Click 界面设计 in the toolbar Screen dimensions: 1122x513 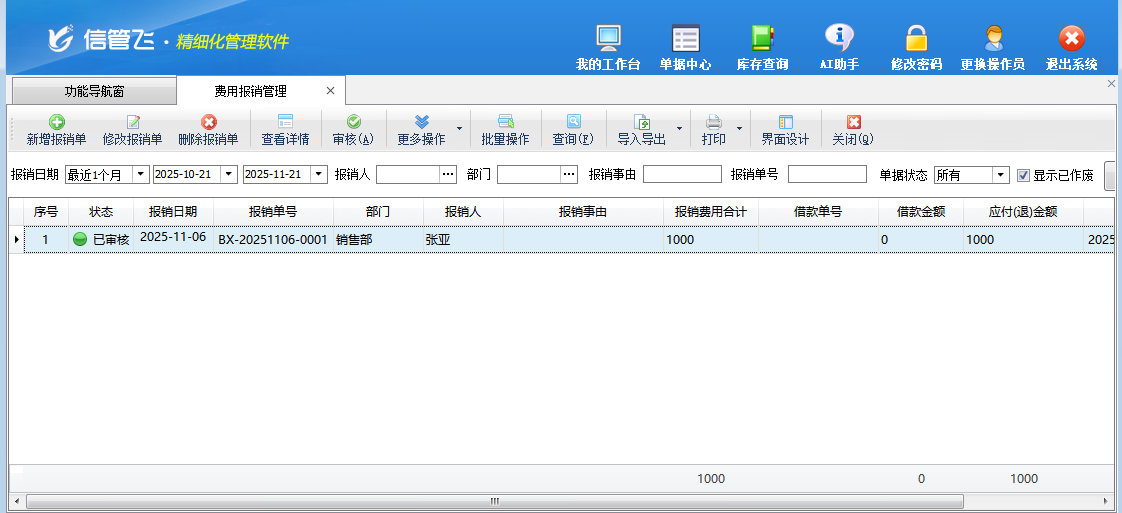(785, 130)
